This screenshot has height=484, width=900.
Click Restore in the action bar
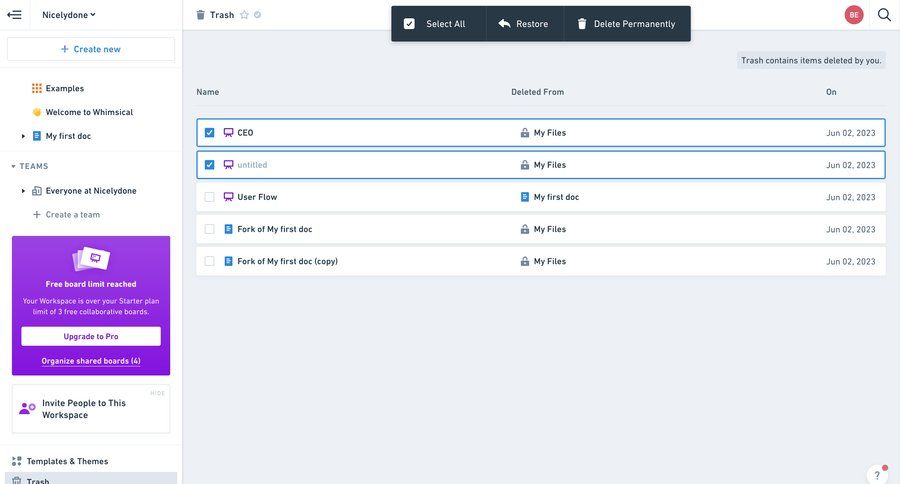[x=523, y=24]
